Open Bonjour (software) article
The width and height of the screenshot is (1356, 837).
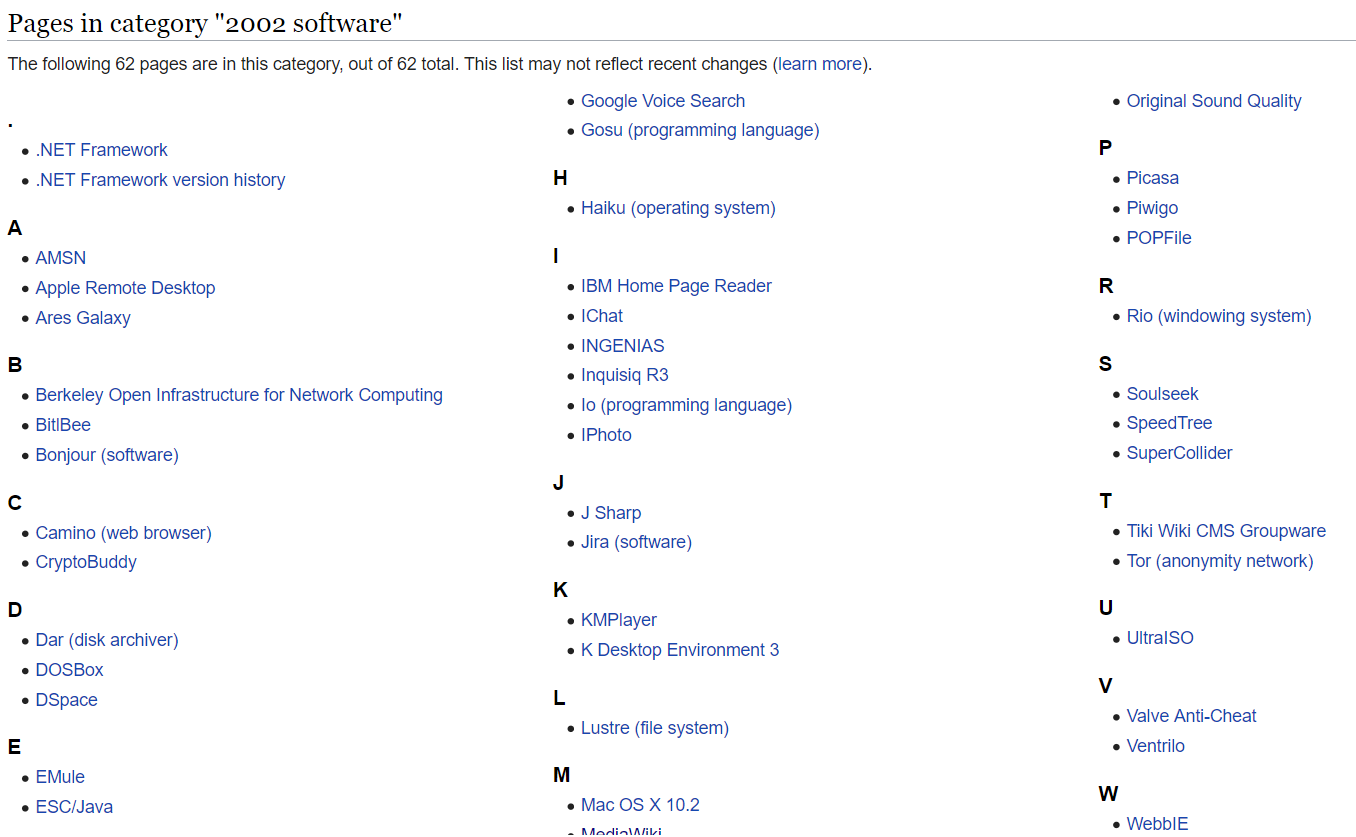coord(107,455)
